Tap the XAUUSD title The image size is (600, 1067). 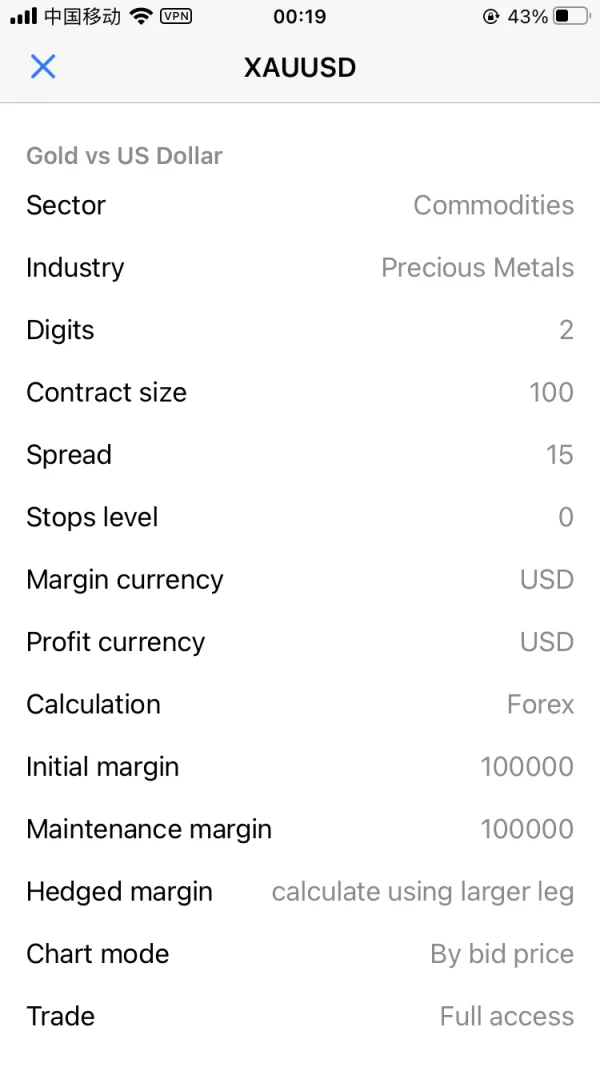pos(300,67)
